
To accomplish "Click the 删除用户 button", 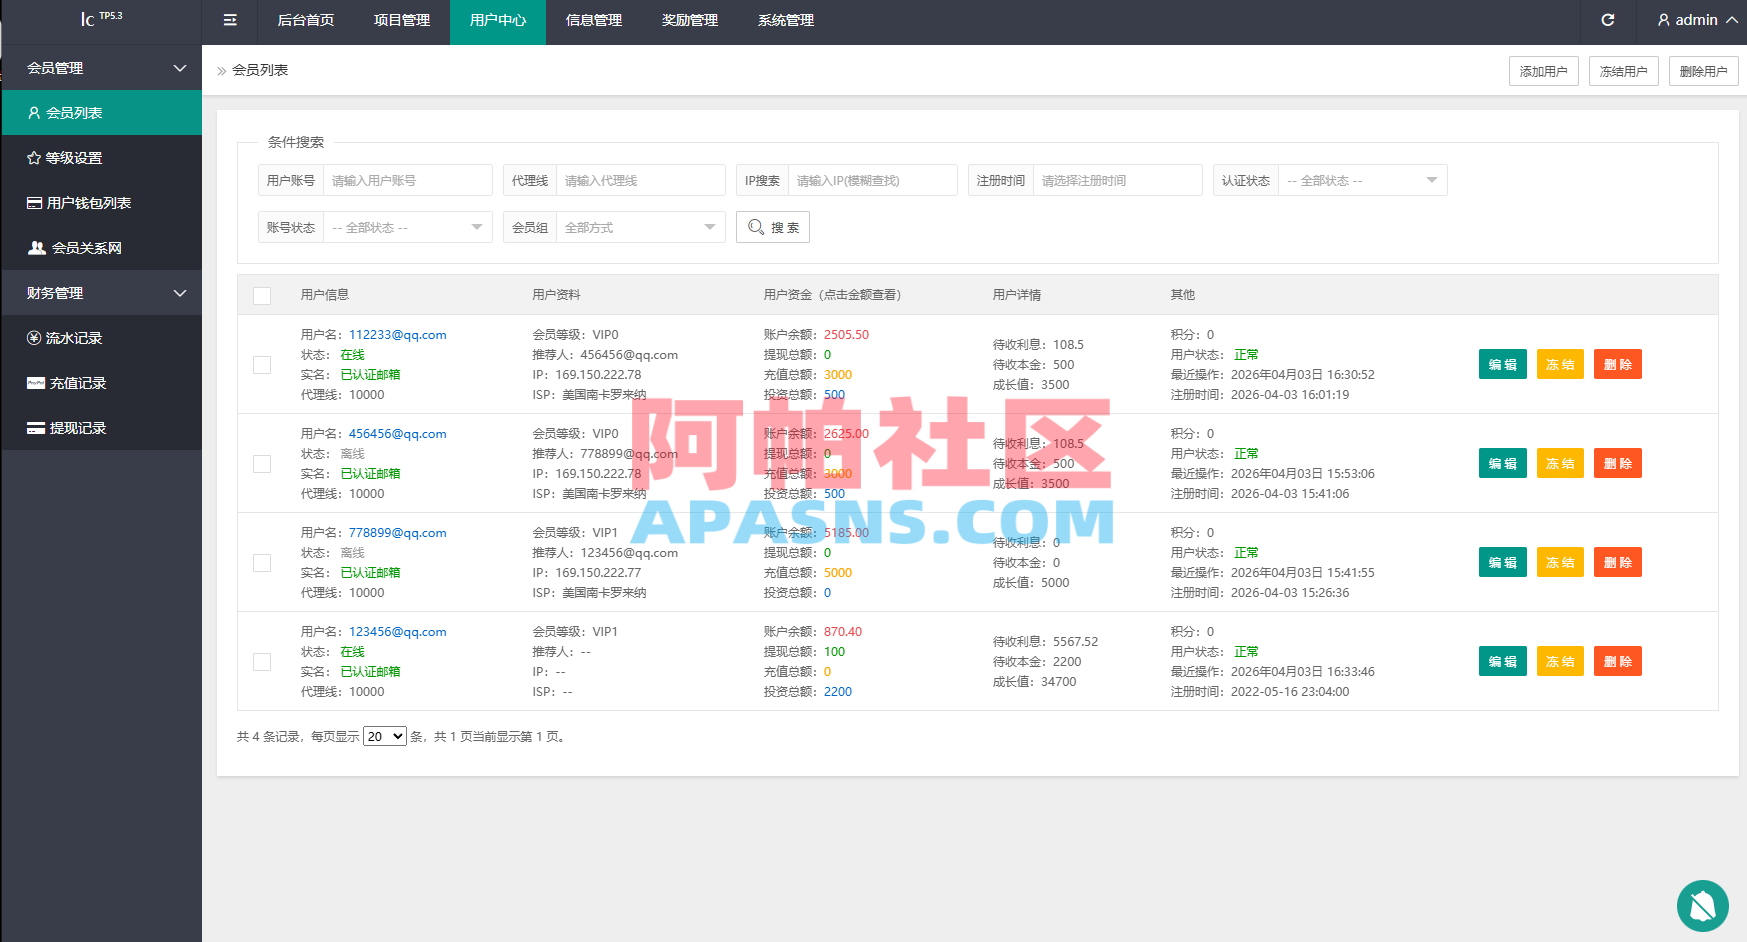I will click(1704, 71).
